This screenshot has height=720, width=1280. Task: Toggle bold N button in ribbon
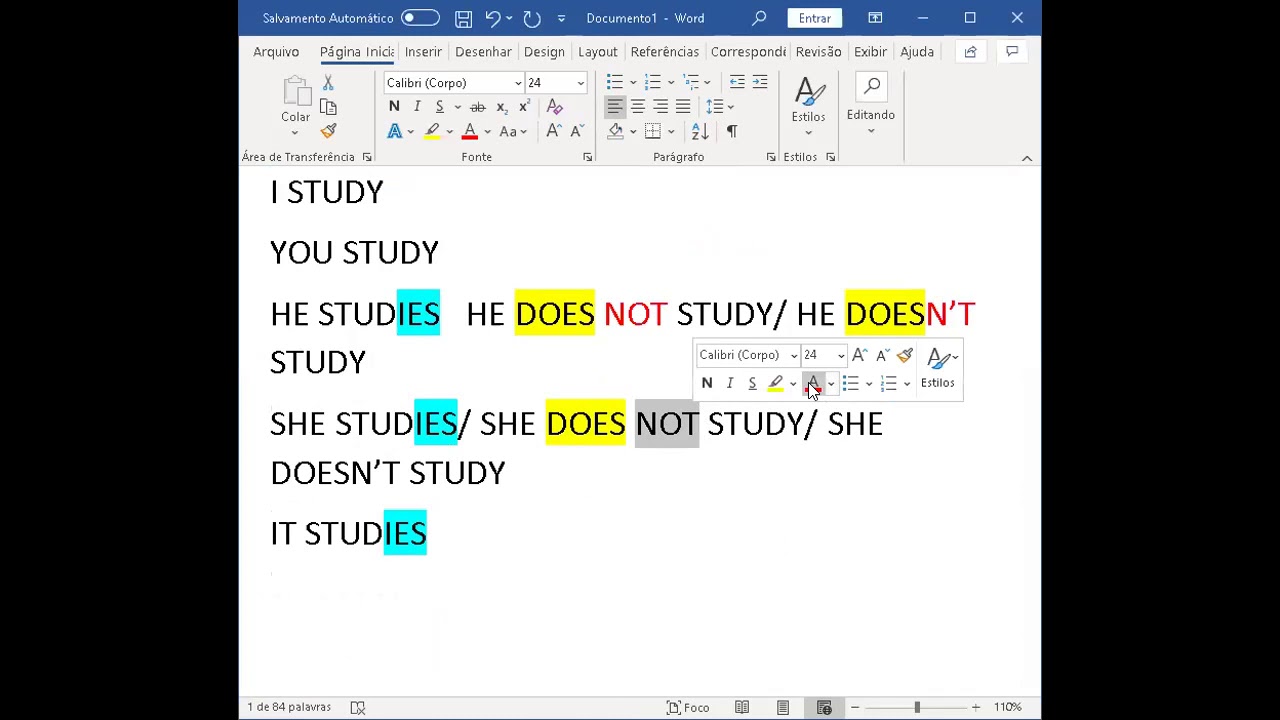coord(394,107)
